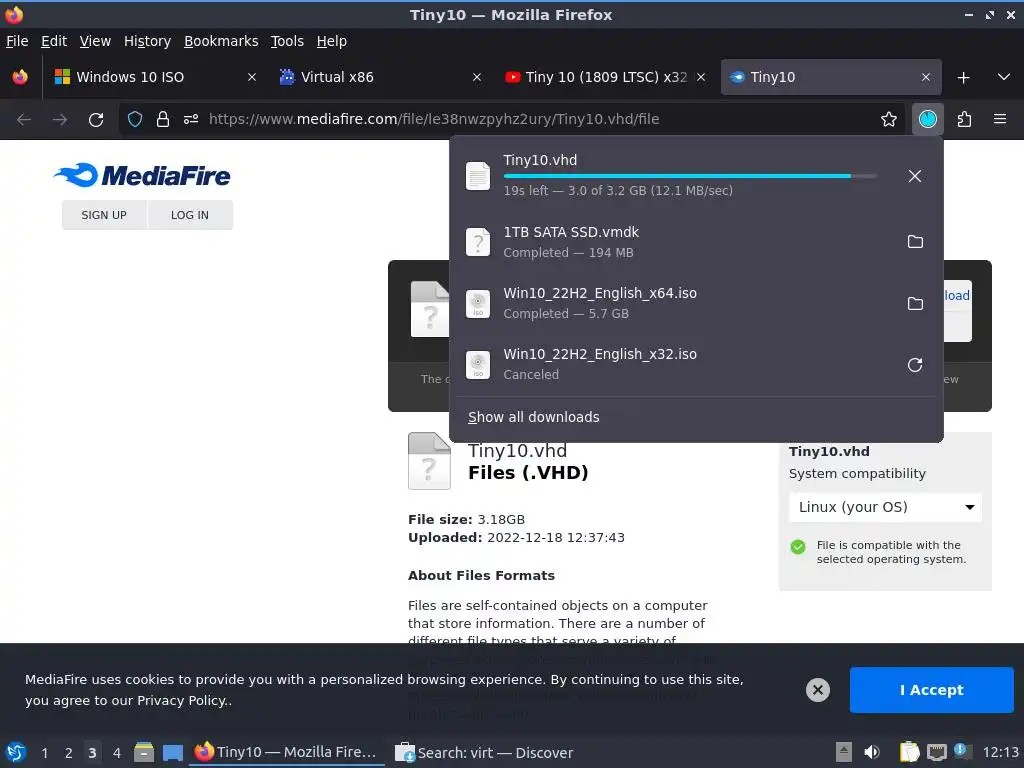Click the Firefox View icon in tab bar
The image size is (1024, 768).
(x=20, y=77)
